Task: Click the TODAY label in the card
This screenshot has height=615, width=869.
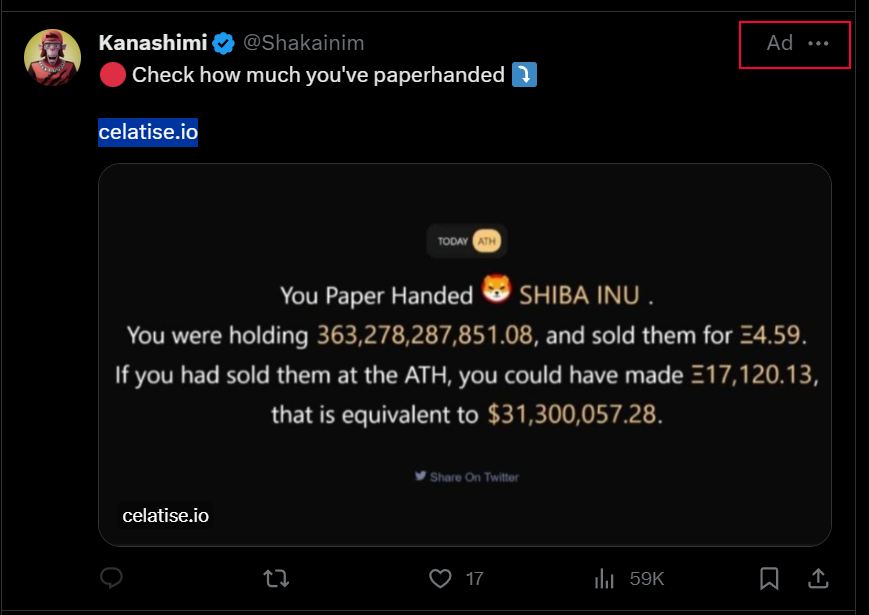Action: (452, 241)
